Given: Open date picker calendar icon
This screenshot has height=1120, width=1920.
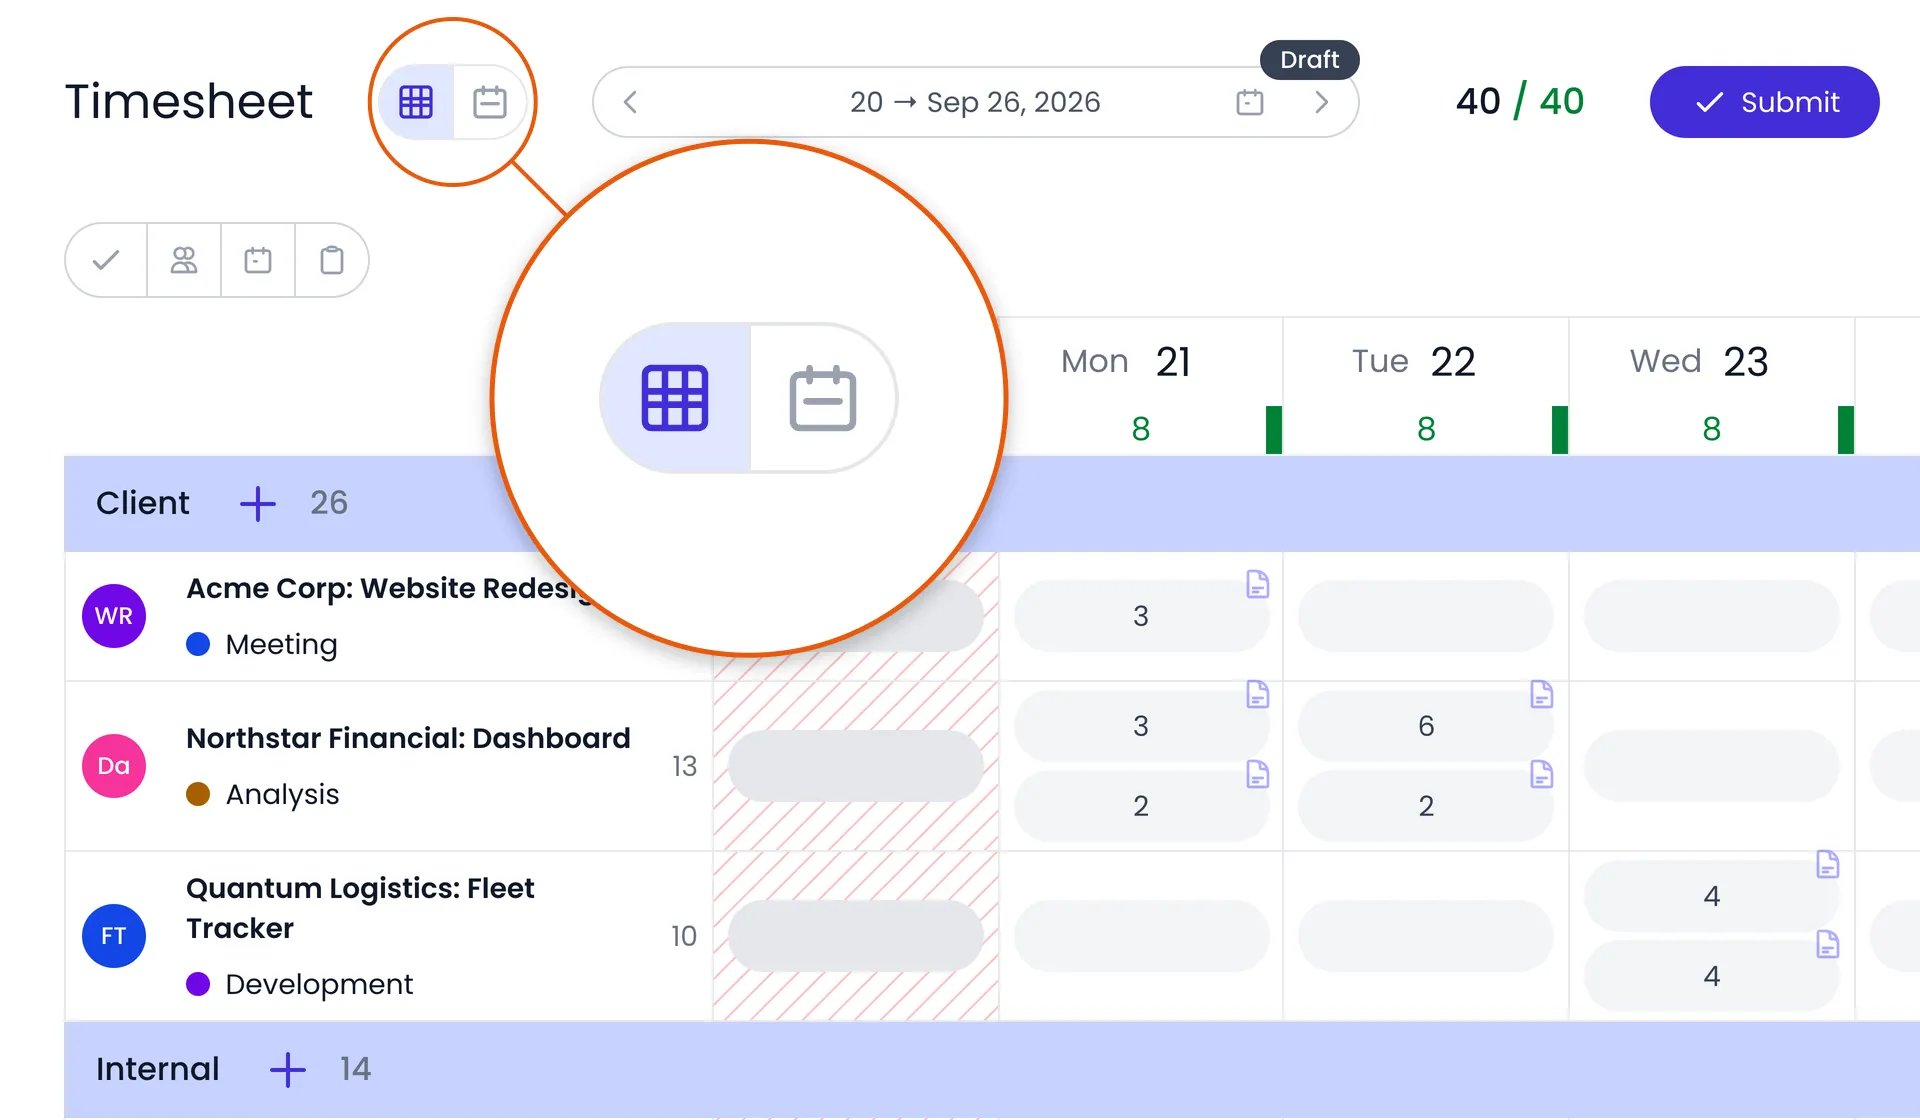Looking at the screenshot, I should pyautogui.click(x=1250, y=102).
